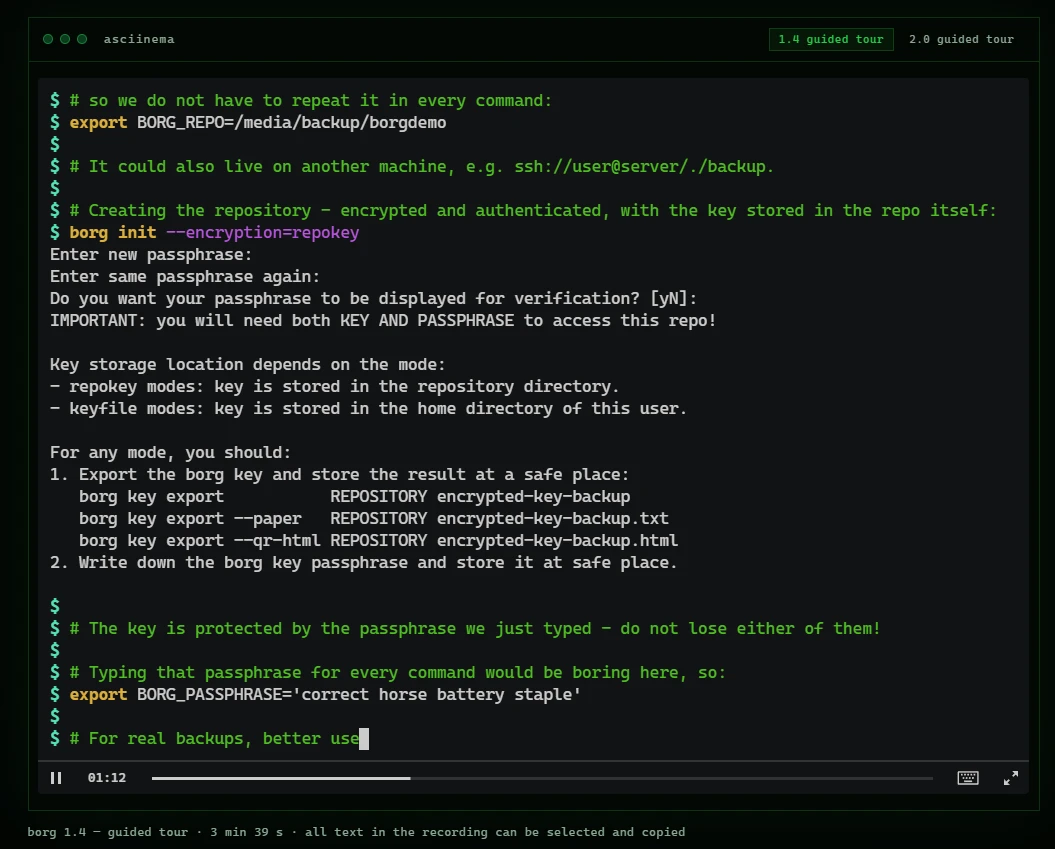Click the second green window dot
1055x849 pixels.
(x=65, y=39)
